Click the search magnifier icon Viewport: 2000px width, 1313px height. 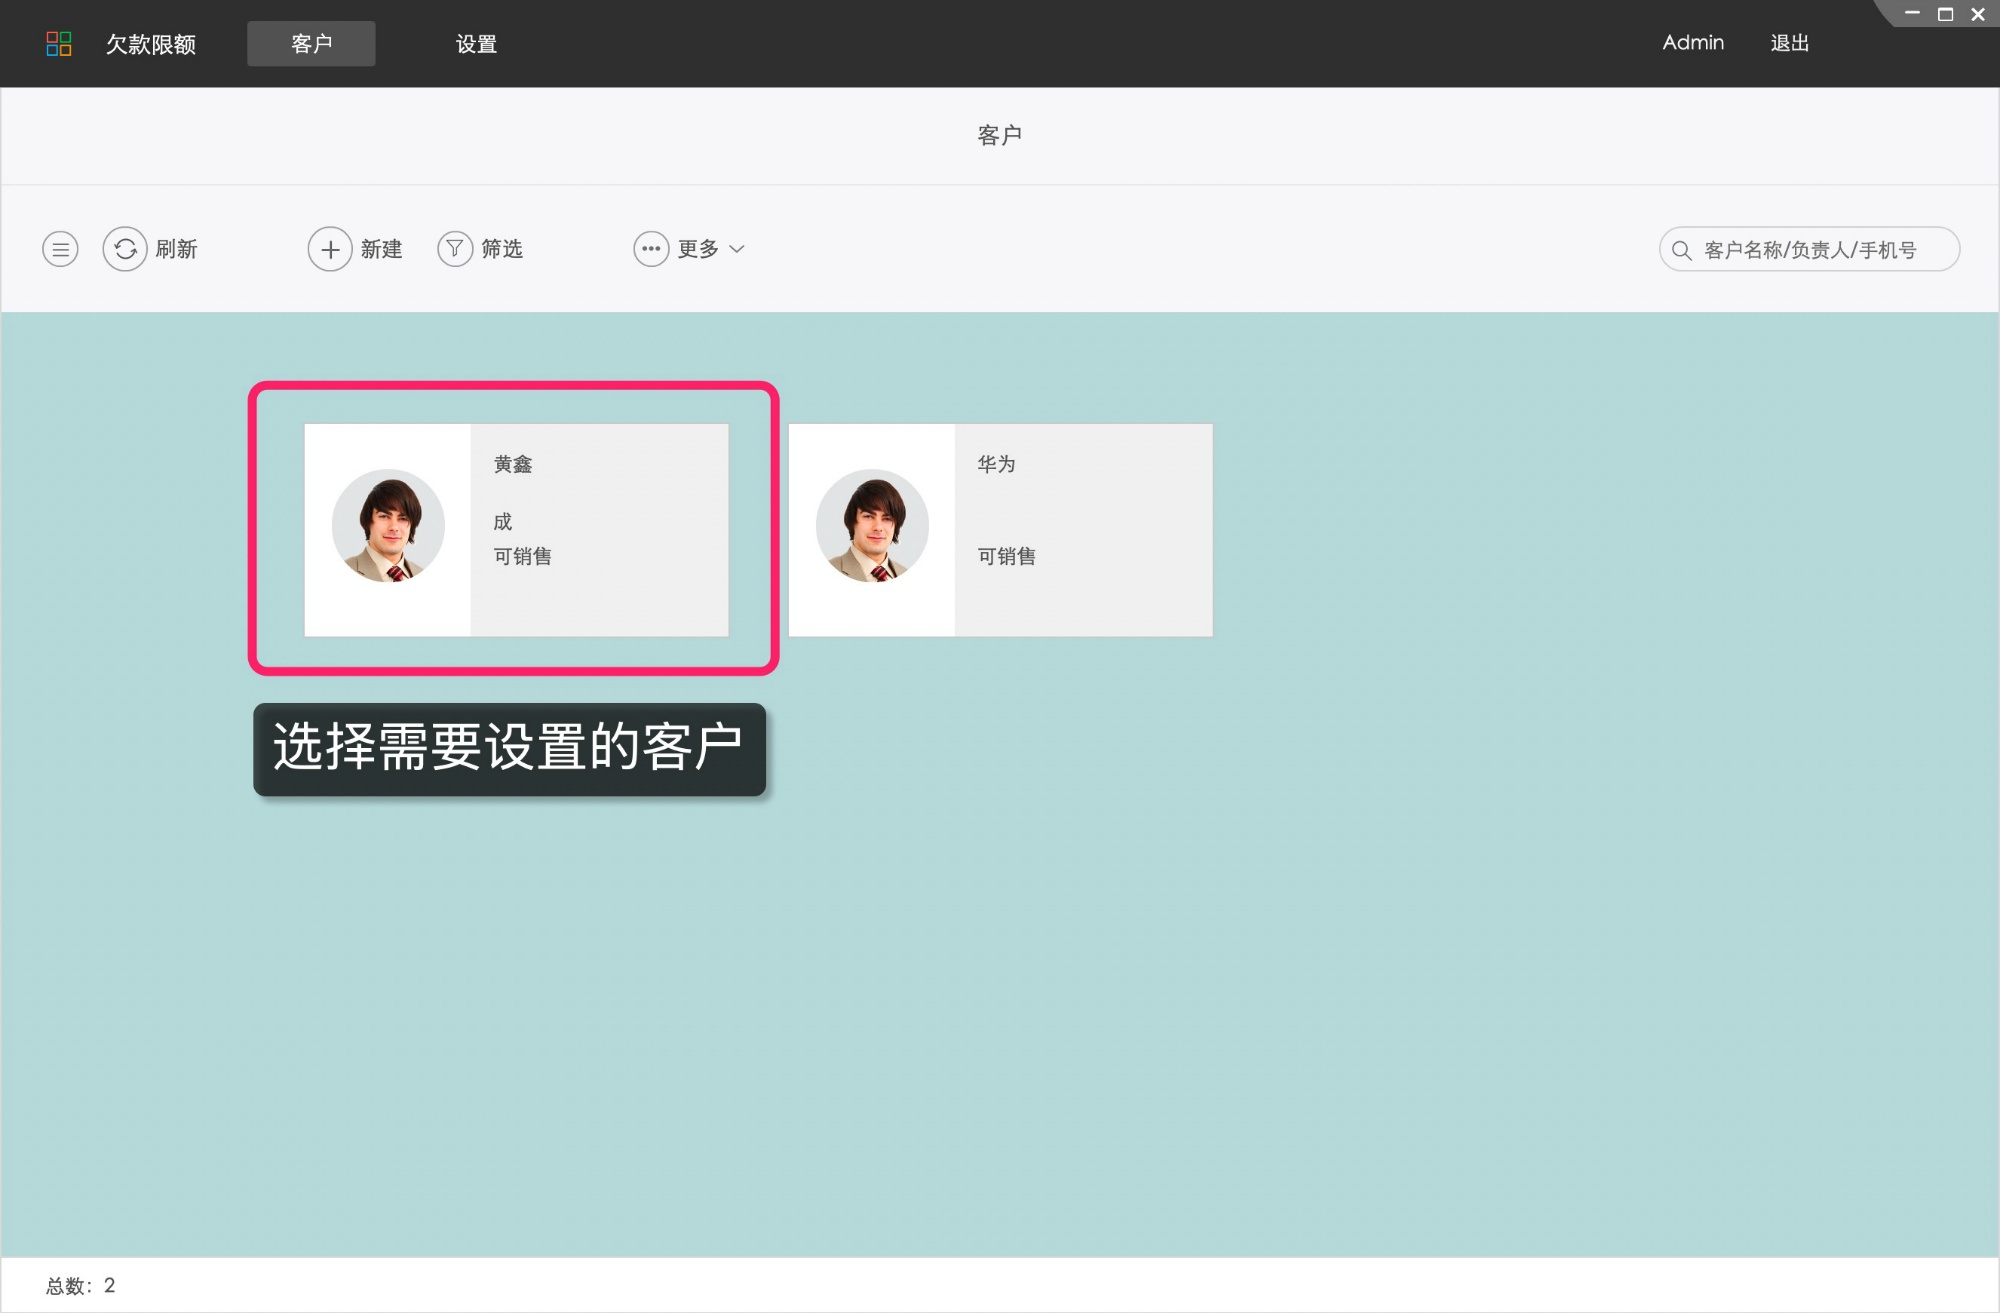click(x=1682, y=250)
